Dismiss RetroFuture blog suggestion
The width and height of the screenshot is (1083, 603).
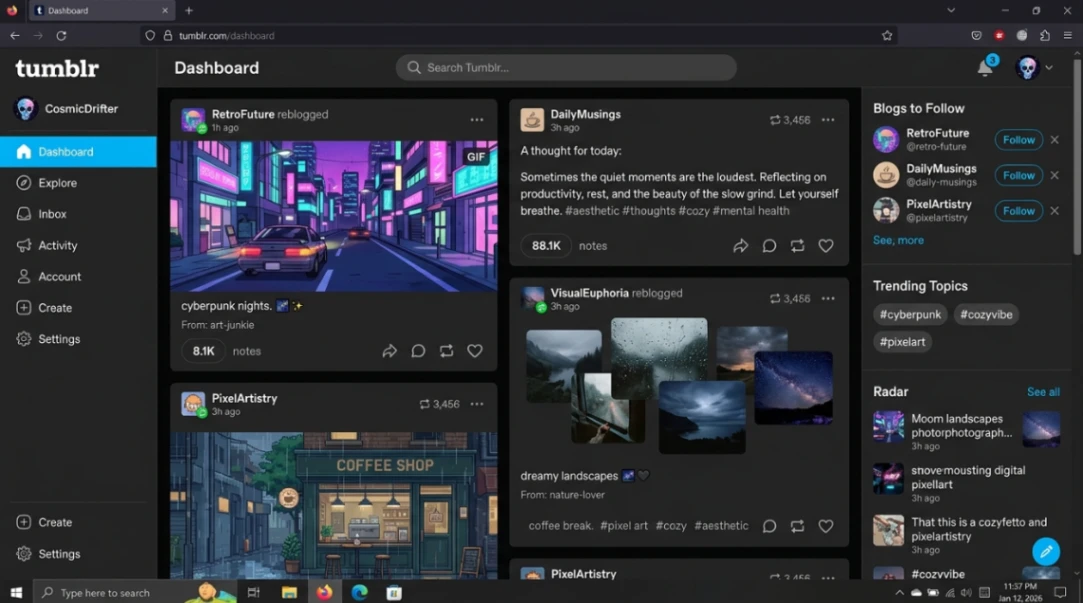1054,140
